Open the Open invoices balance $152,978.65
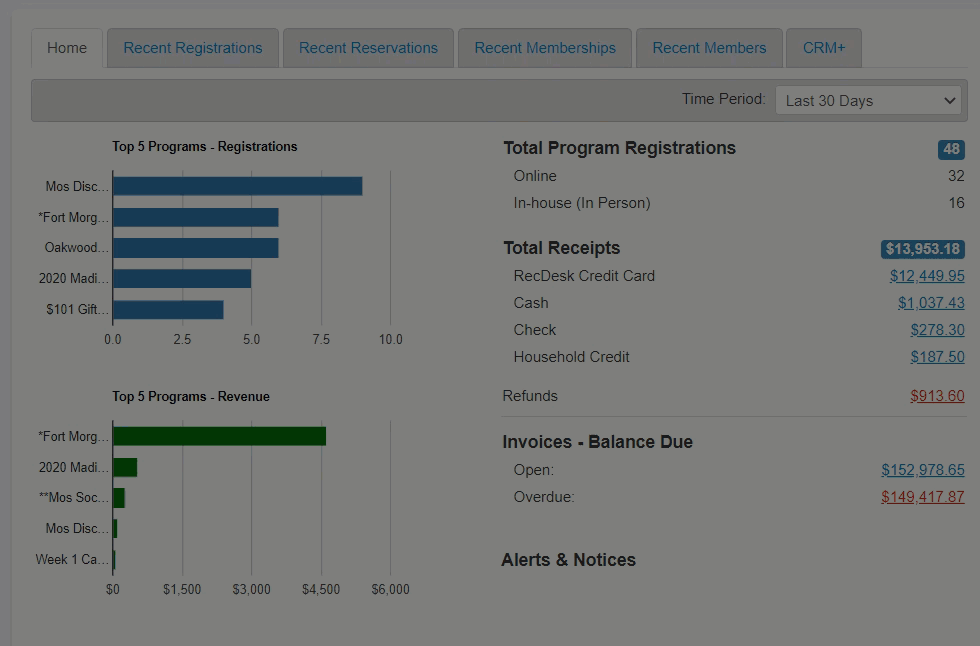The image size is (980, 646). (x=922, y=470)
